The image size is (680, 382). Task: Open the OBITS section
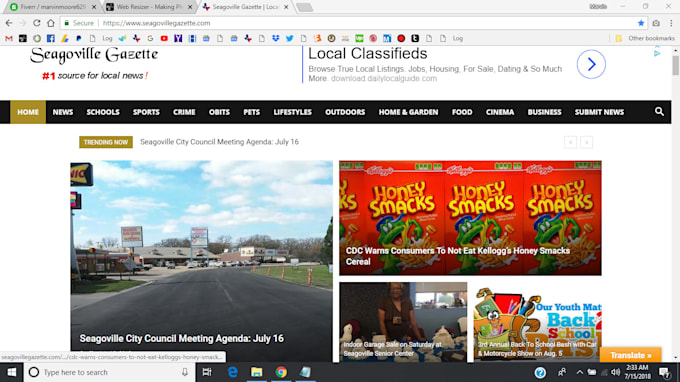[219, 112]
